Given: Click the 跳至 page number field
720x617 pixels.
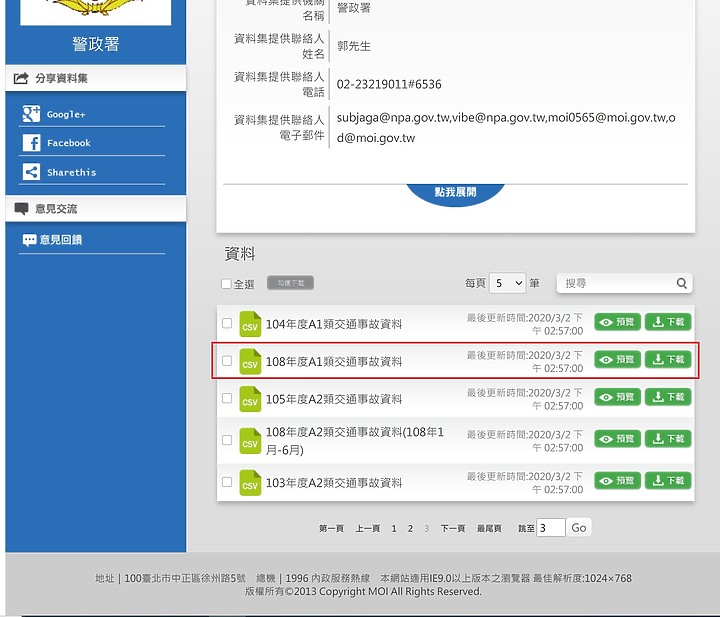Looking at the screenshot, I should (x=551, y=527).
